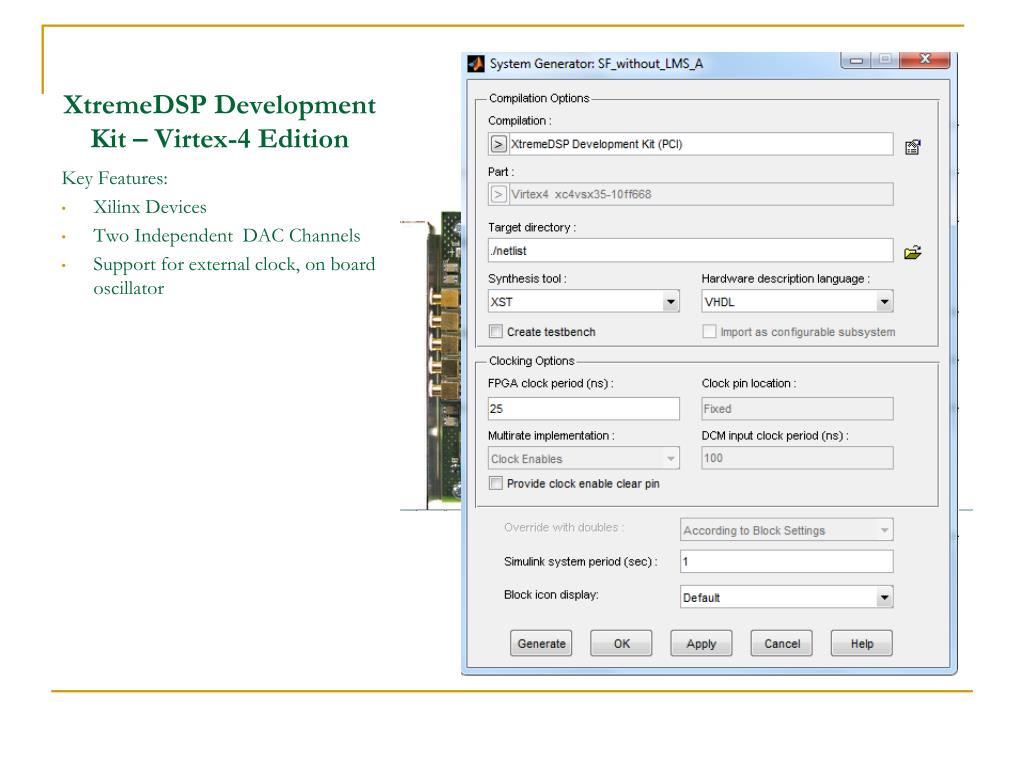Click the 'Key Features:' heading text
This screenshot has width=1024, height=768.
[x=115, y=178]
